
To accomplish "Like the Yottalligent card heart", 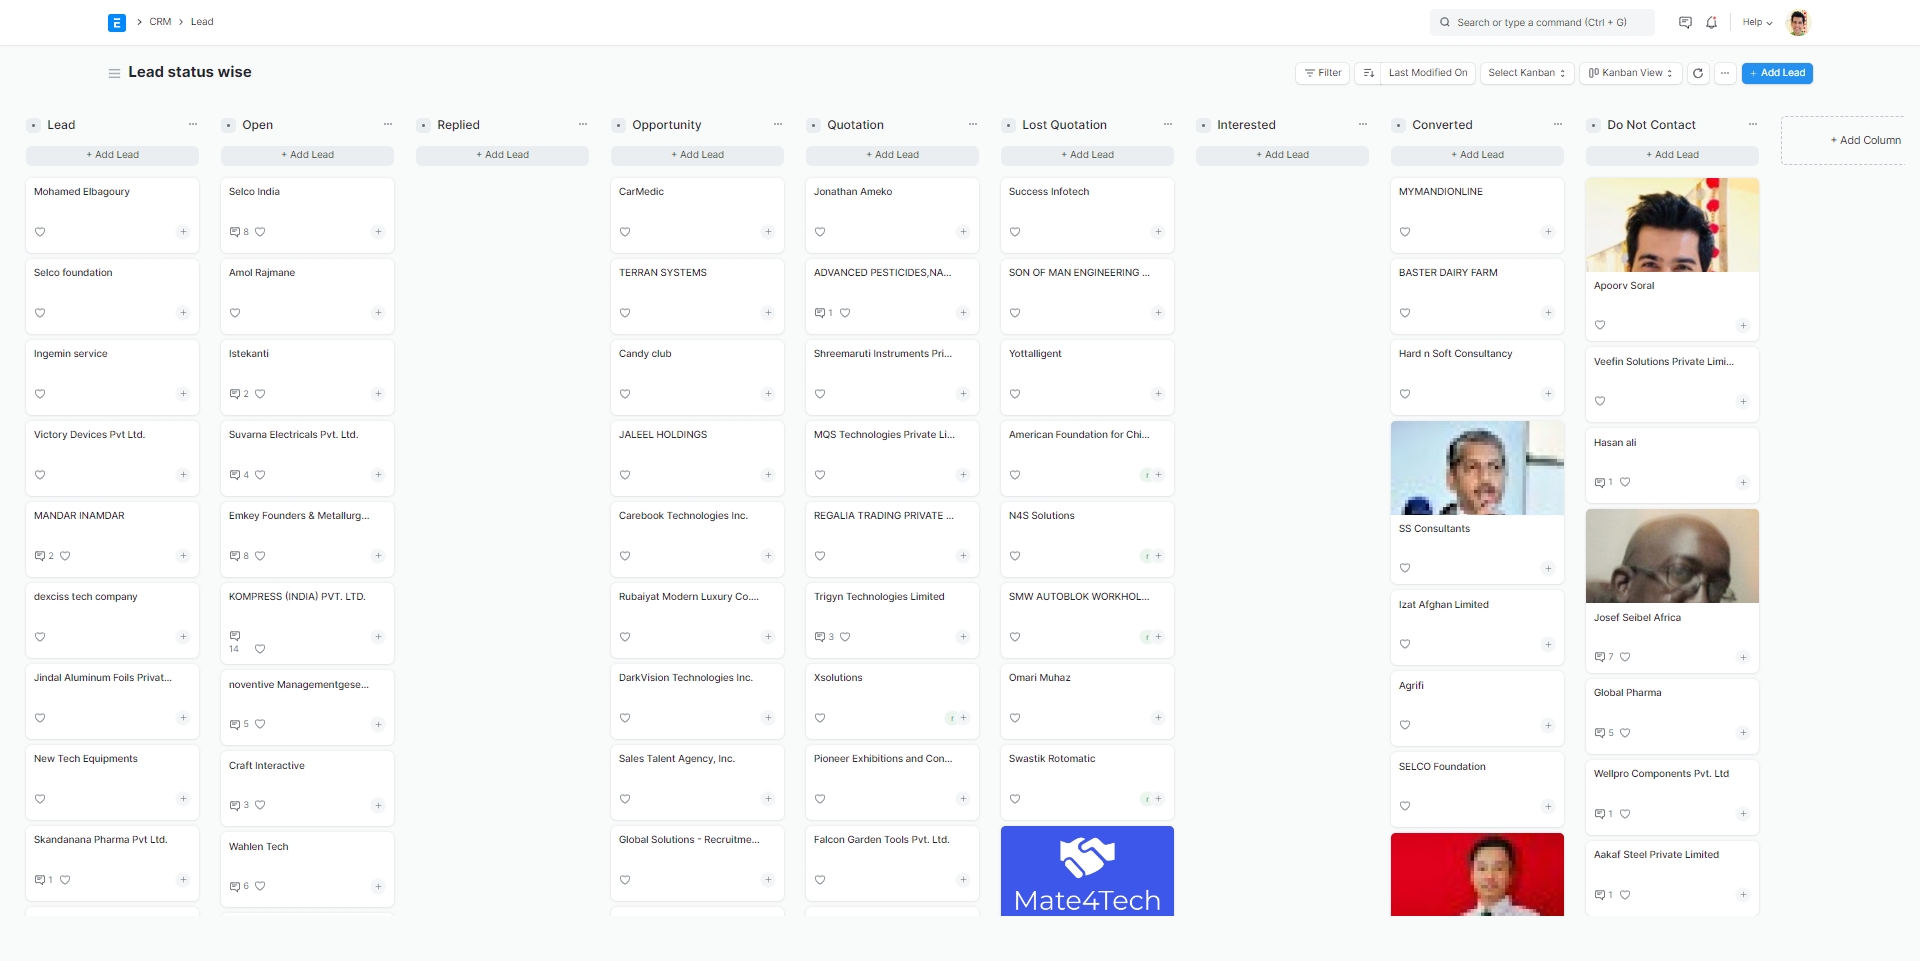I will point(1015,394).
